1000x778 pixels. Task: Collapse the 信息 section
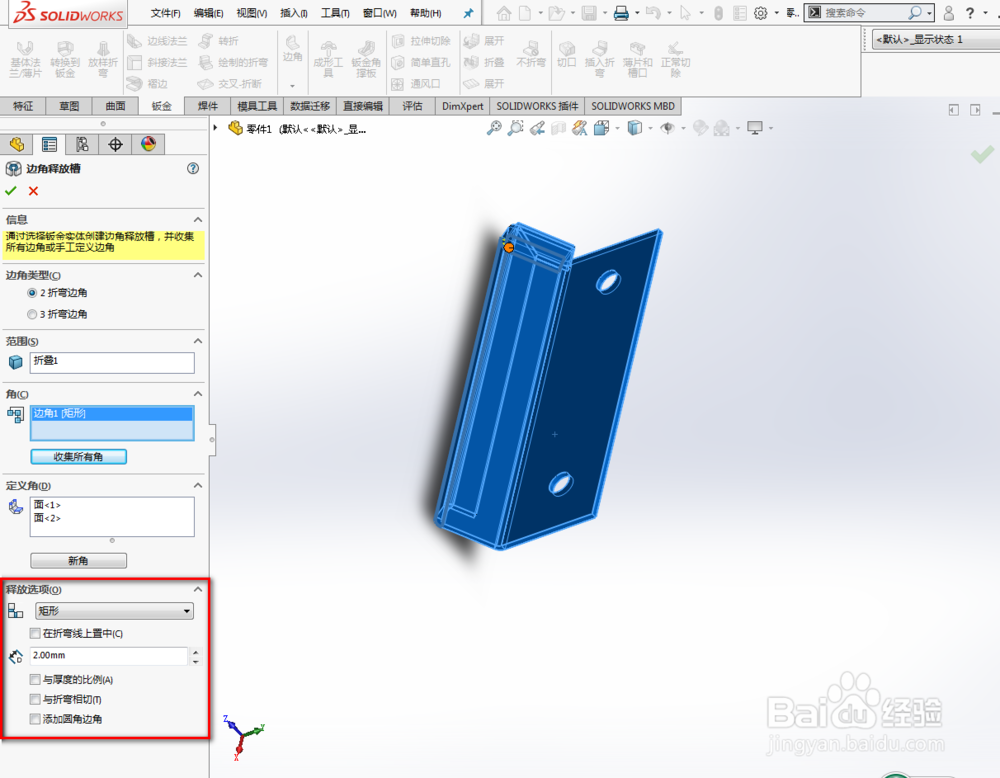click(x=198, y=220)
